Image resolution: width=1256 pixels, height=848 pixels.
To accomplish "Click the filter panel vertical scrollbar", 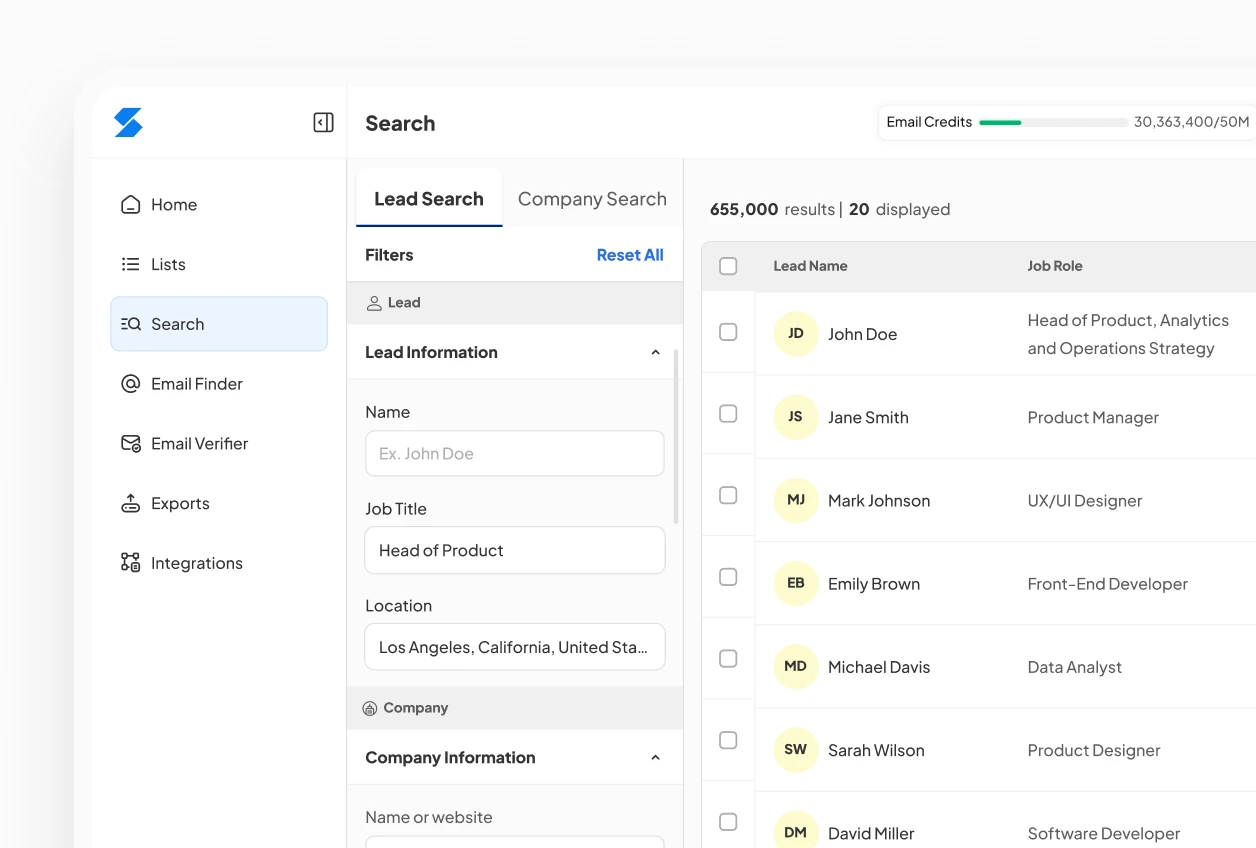I will 676,437.
